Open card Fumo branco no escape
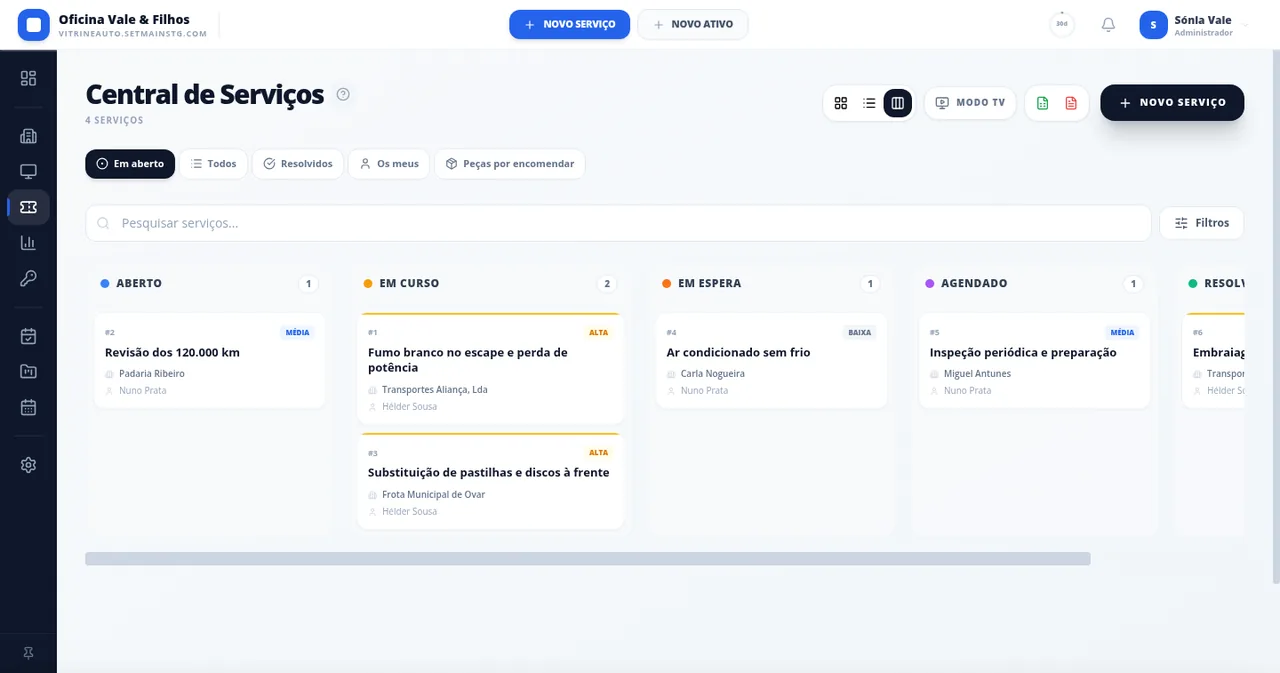 [x=490, y=369]
